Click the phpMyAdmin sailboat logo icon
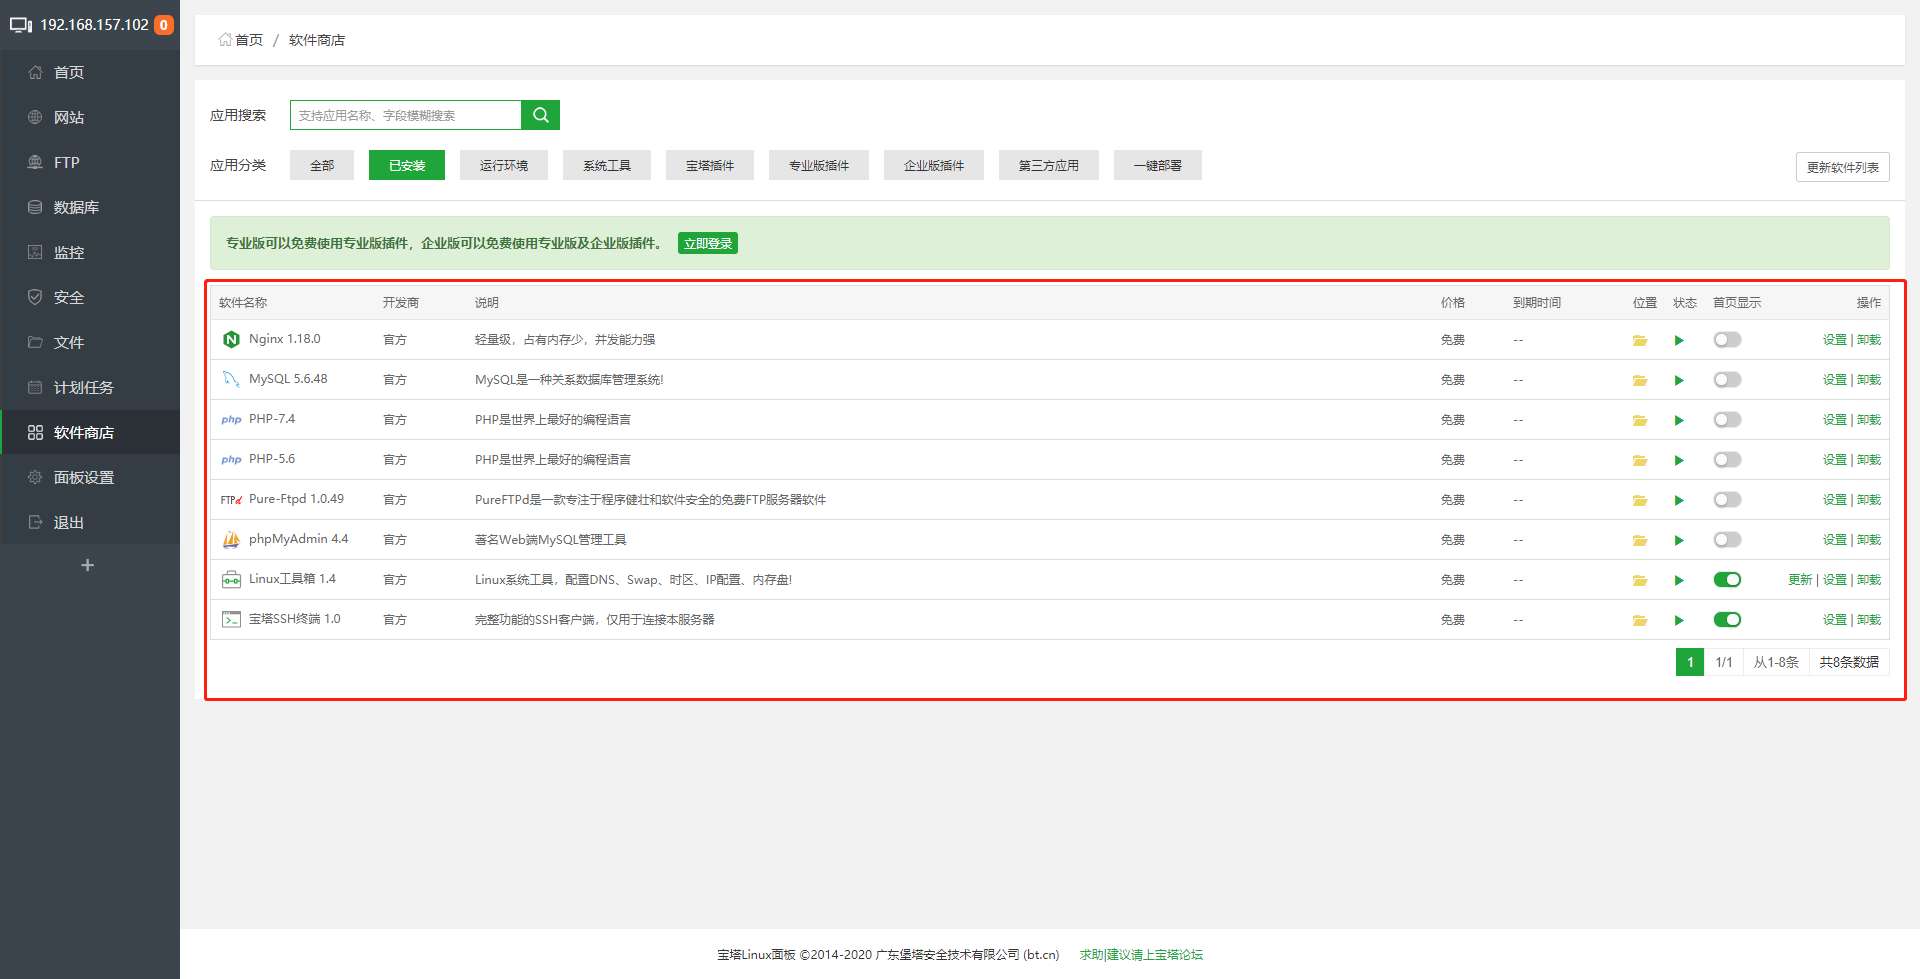The height and width of the screenshot is (979, 1920). (x=231, y=540)
